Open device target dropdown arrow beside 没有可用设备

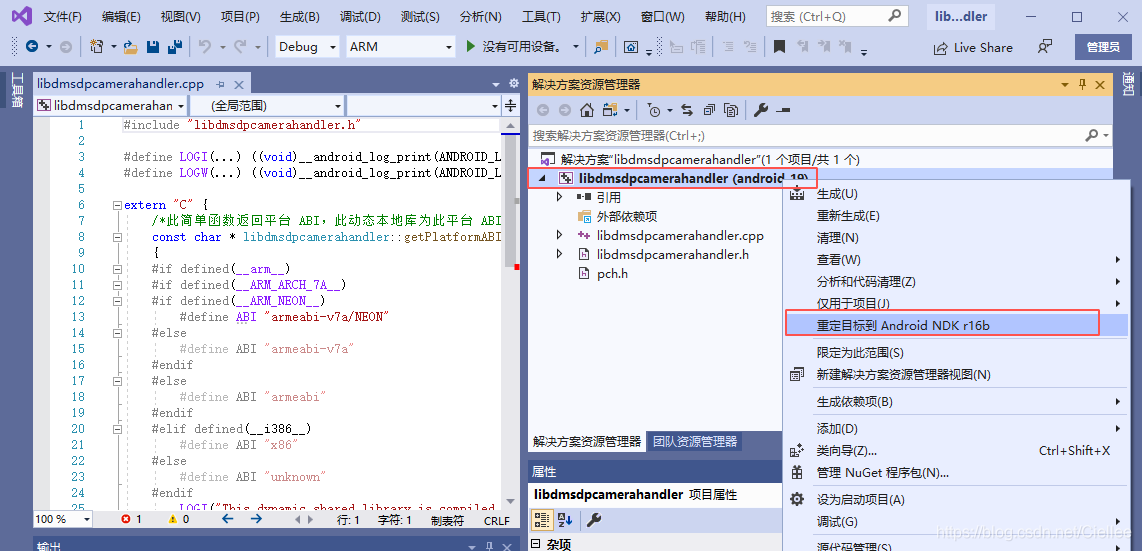click(576, 47)
